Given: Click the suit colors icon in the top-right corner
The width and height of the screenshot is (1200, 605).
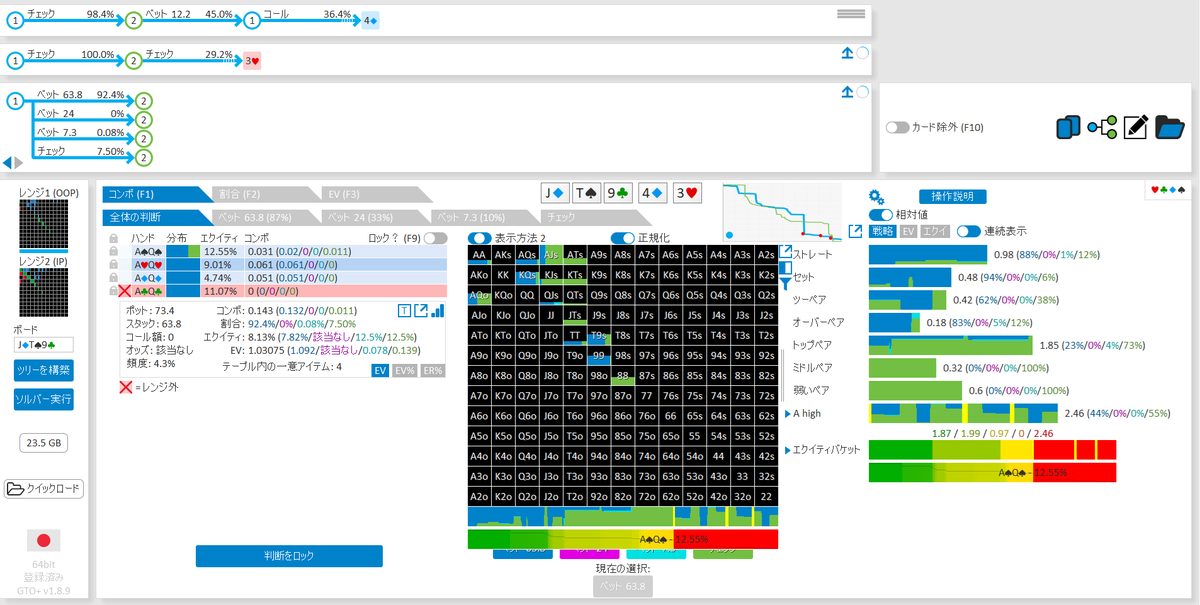Looking at the screenshot, I should [1167, 189].
